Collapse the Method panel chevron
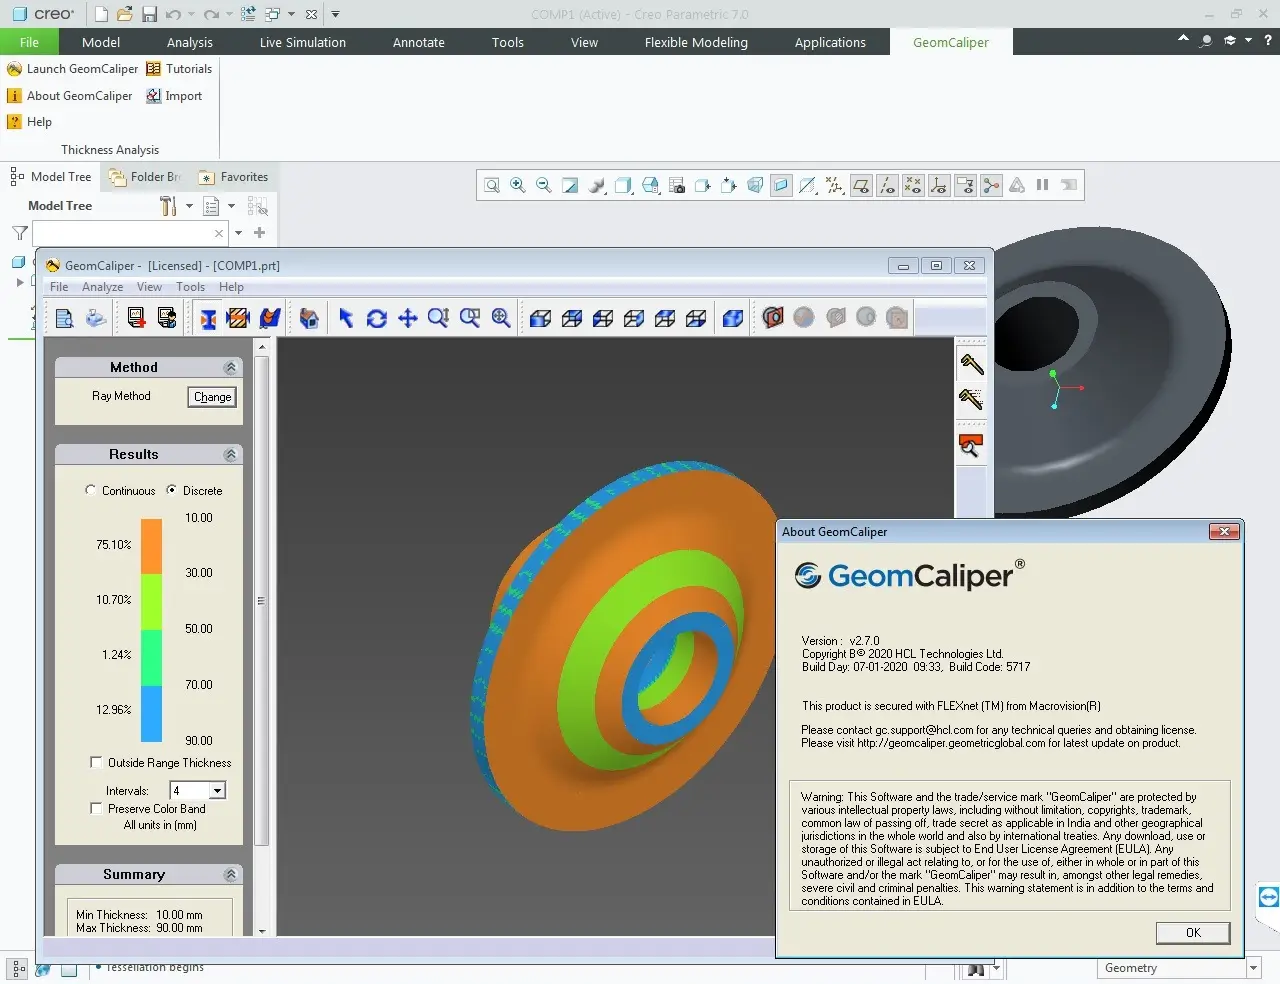1280x984 pixels. tap(230, 368)
